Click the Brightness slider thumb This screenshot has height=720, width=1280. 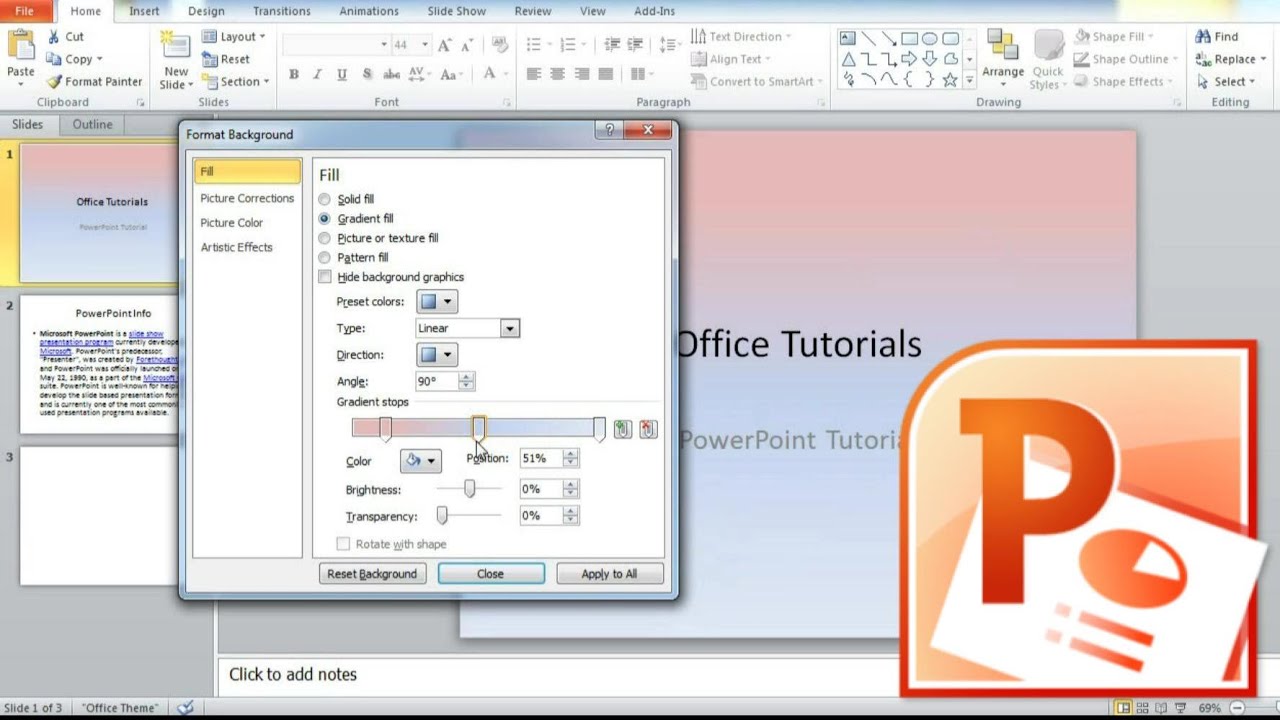[469, 488]
